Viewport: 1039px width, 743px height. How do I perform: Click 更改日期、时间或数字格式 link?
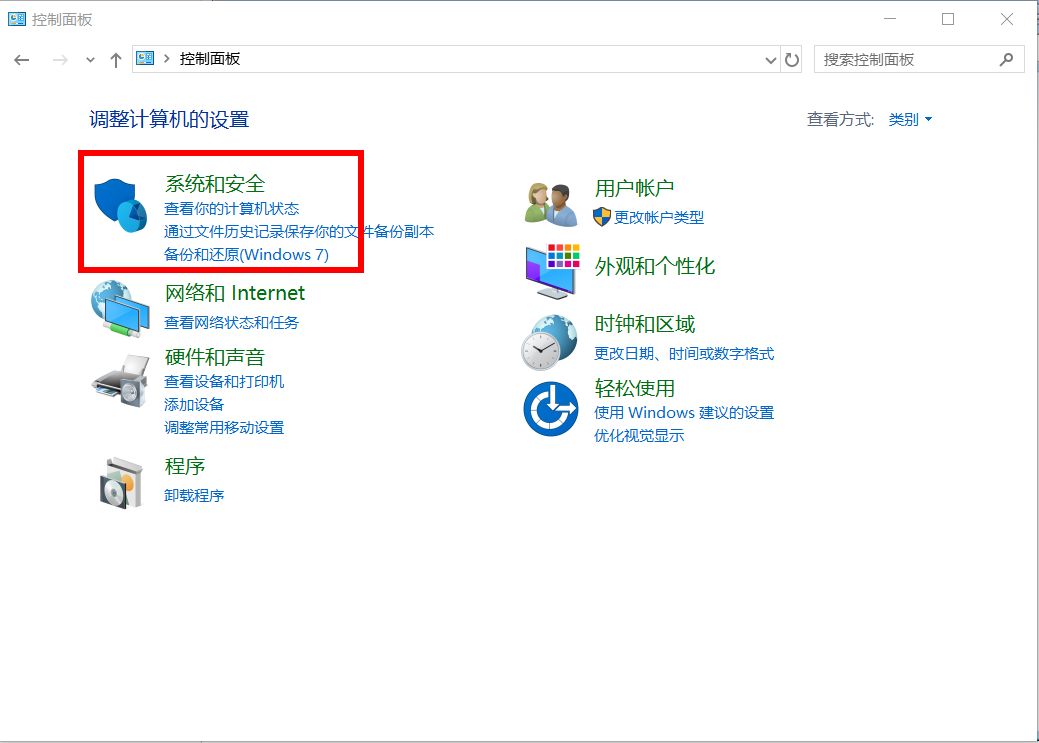click(684, 354)
